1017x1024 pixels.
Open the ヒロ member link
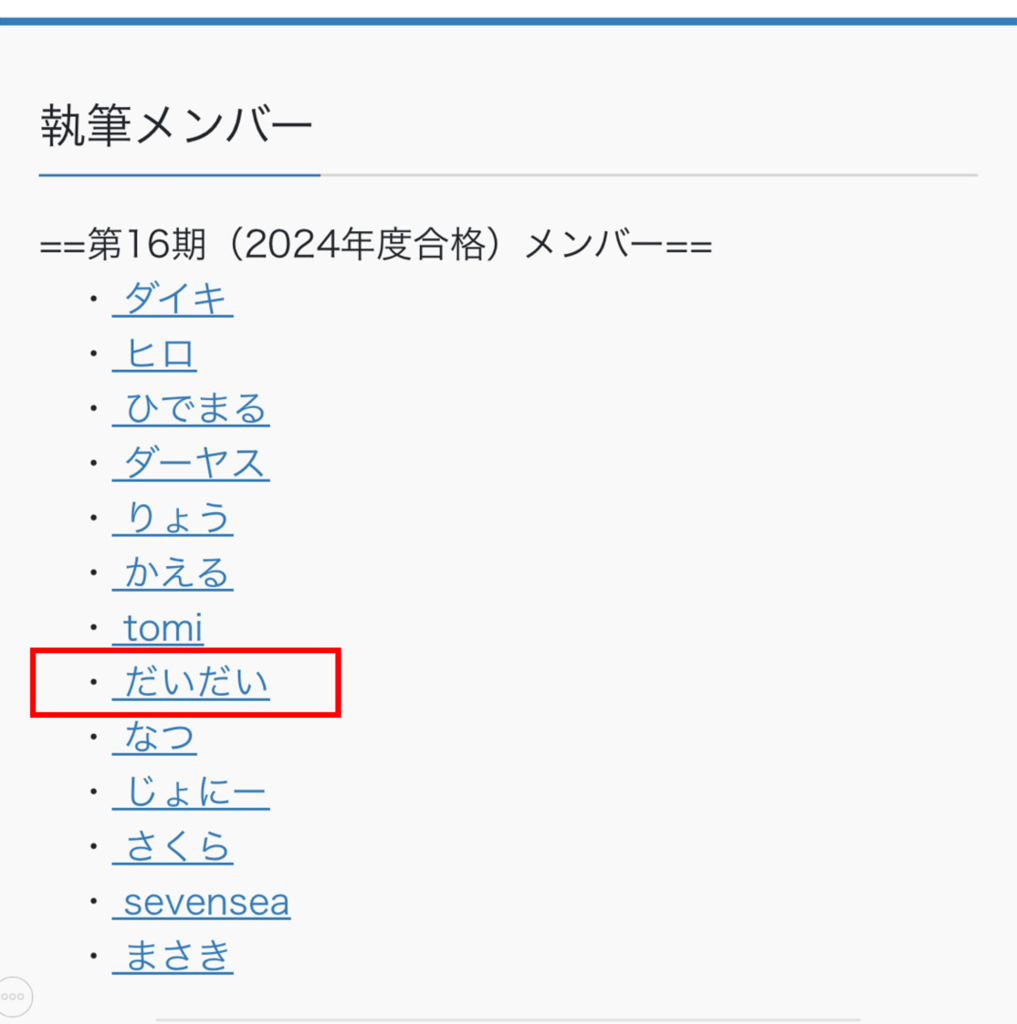tap(159, 354)
